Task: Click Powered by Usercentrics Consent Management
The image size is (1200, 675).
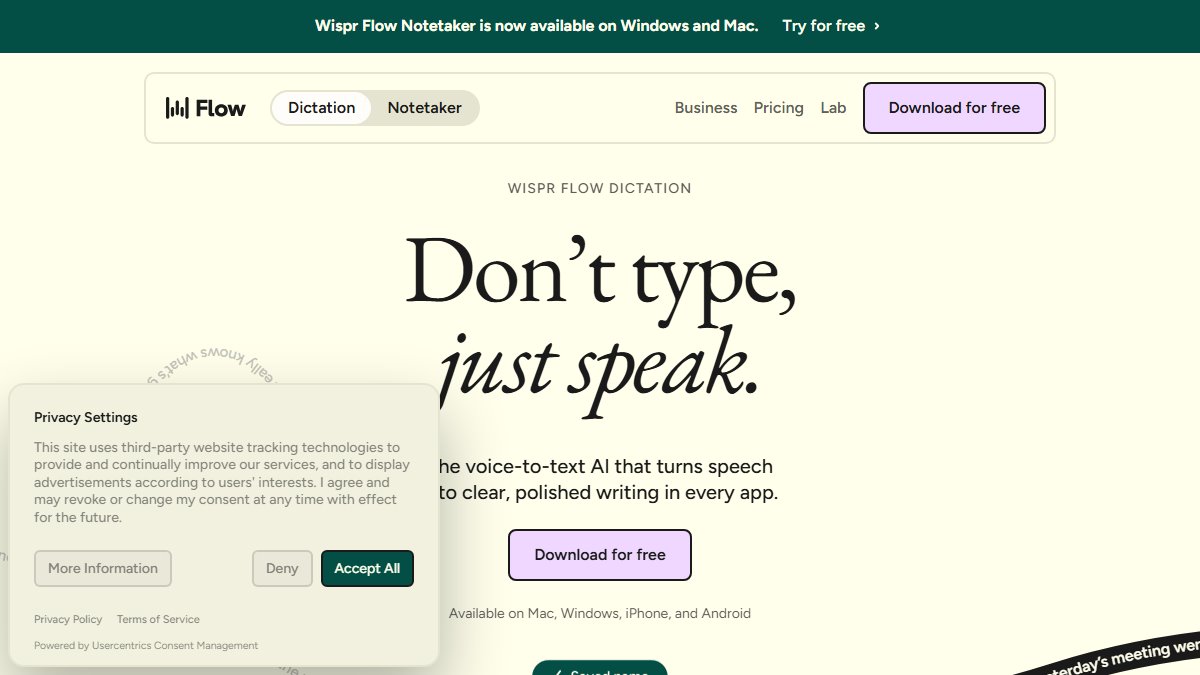Action: (x=146, y=645)
